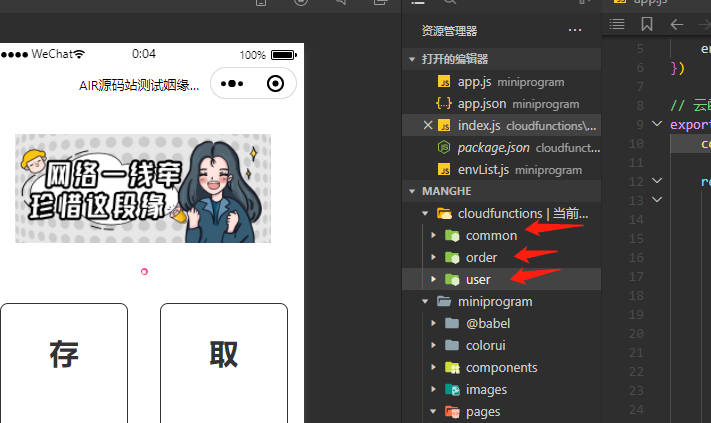Image resolution: width=711 pixels, height=423 pixels.
Task: Fold the code block at line 12
Action: pos(657,180)
